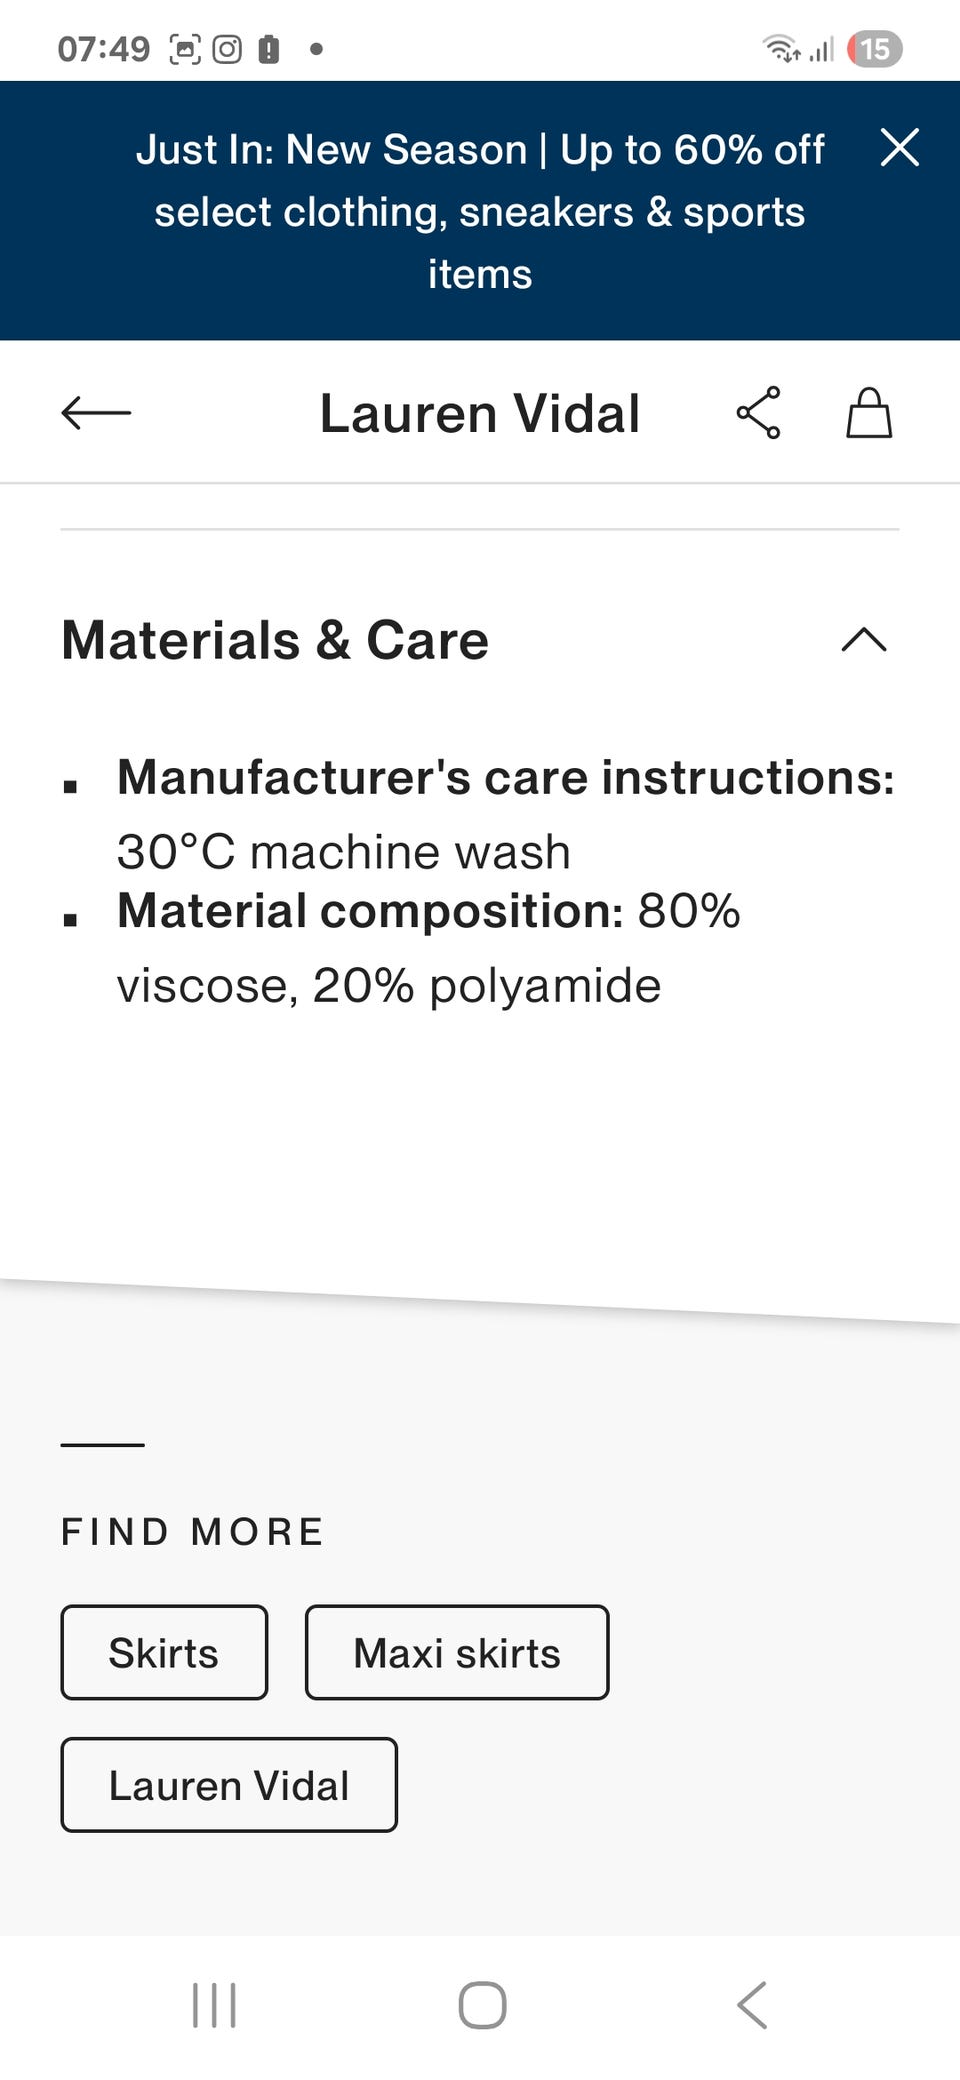Viewport: 960px width, 2080px height.
Task: Open the Maxi skirts category chip
Action: pyautogui.click(x=457, y=1653)
